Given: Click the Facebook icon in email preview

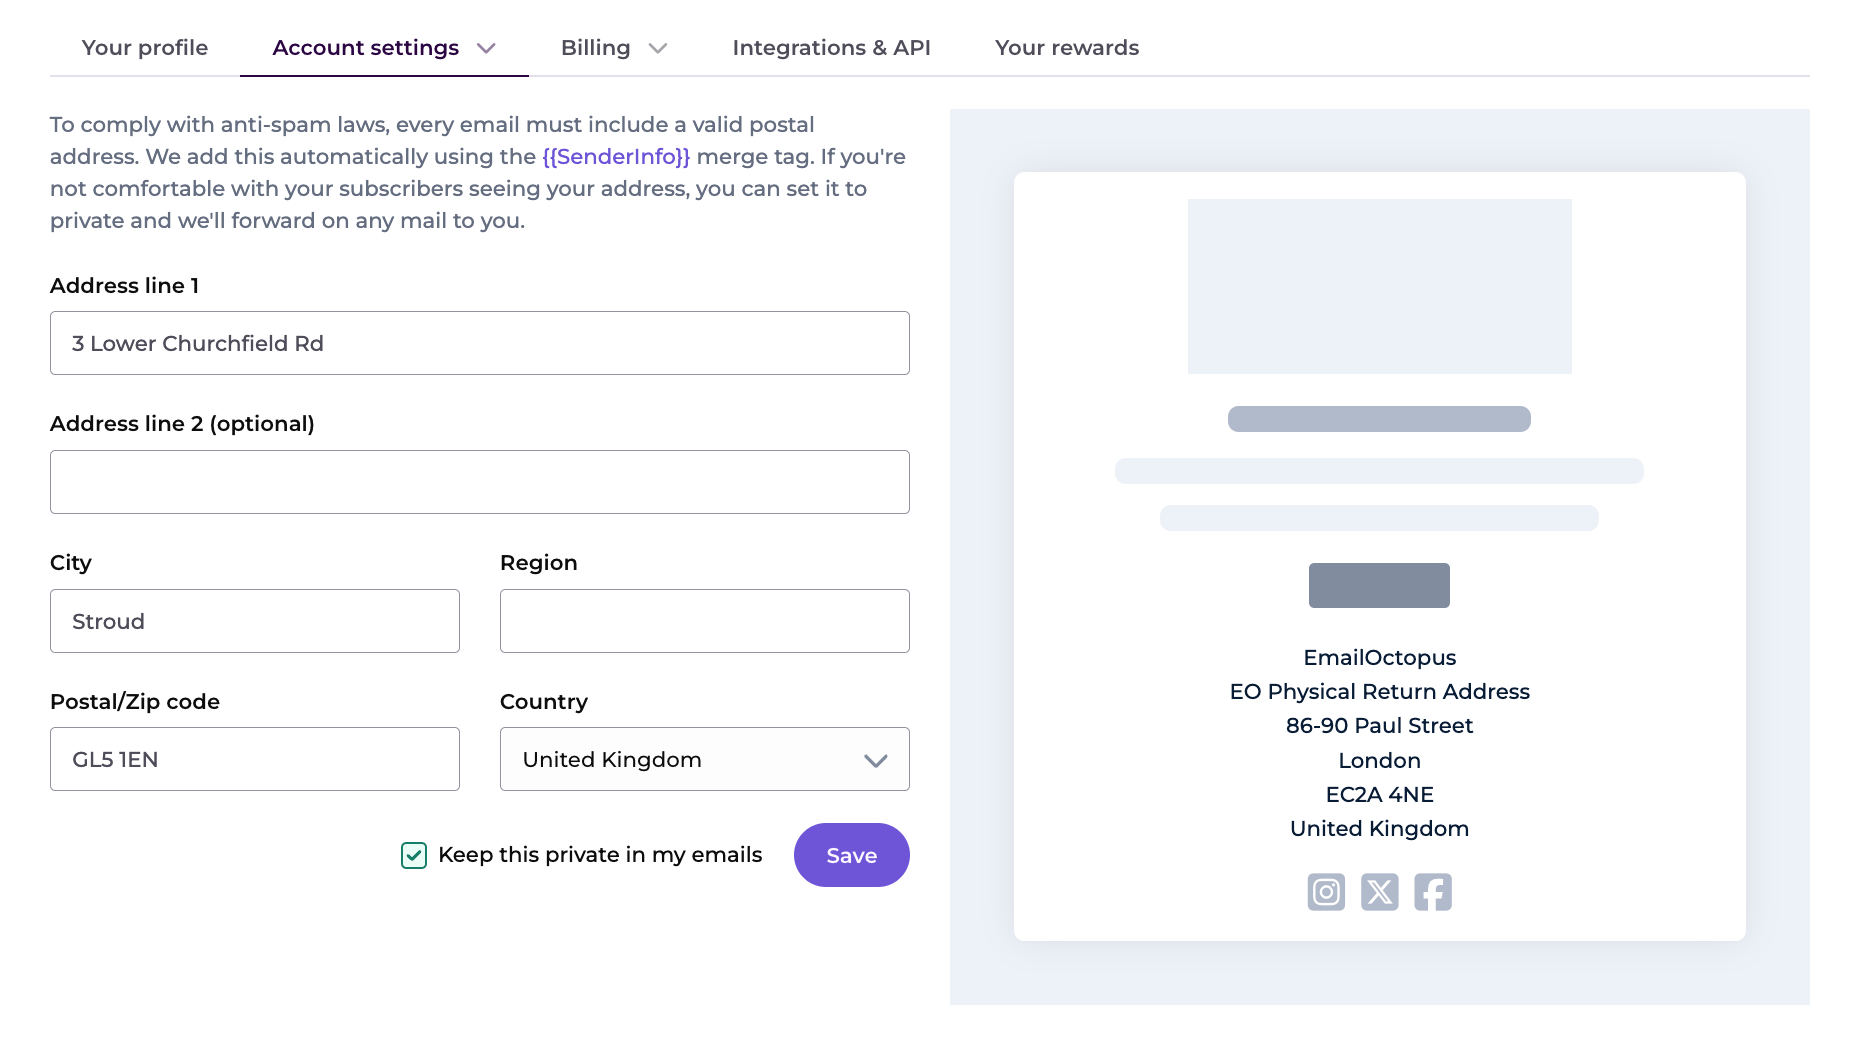Looking at the screenshot, I should pos(1432,892).
